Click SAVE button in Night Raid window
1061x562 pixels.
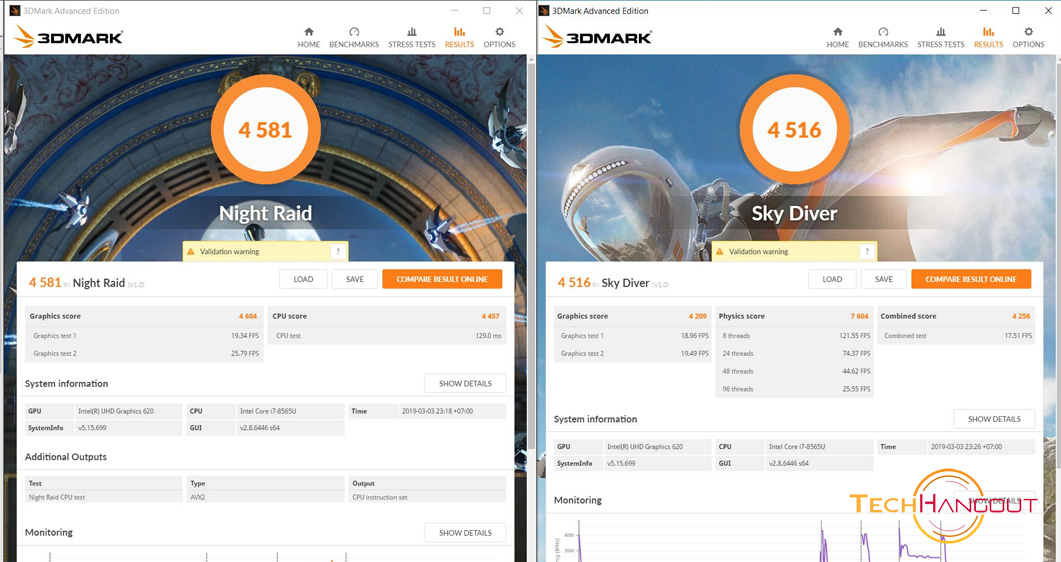[x=355, y=279]
